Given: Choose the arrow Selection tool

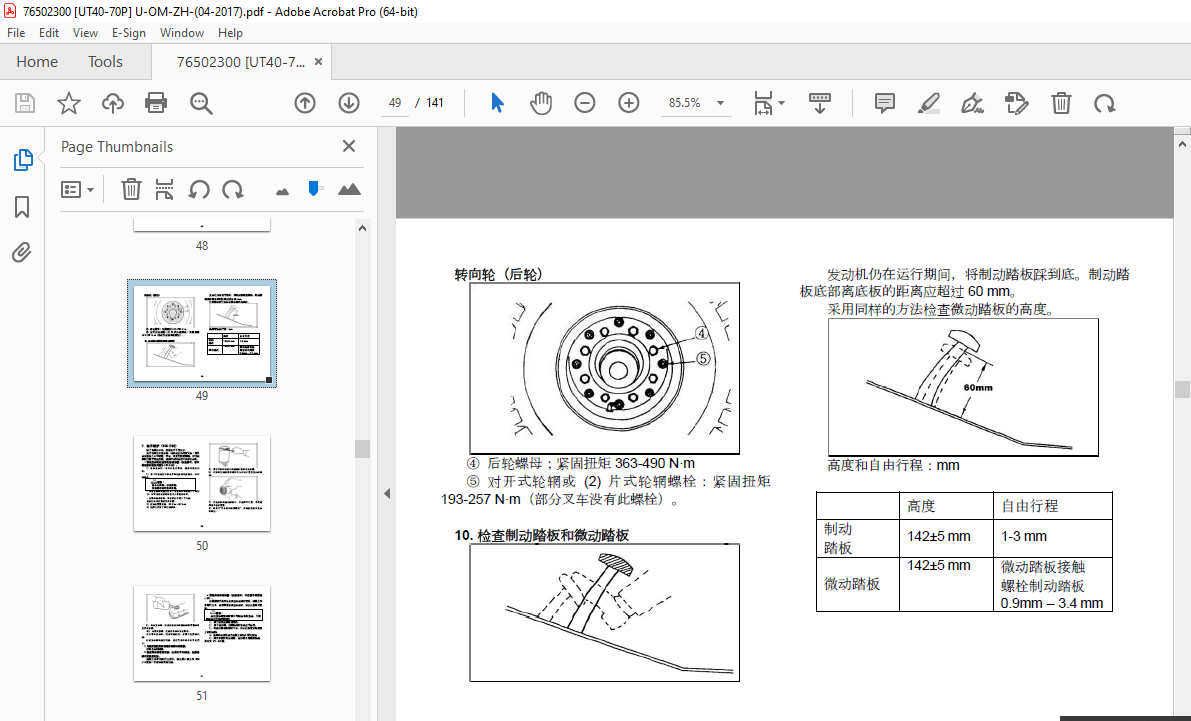Looking at the screenshot, I should [x=498, y=103].
